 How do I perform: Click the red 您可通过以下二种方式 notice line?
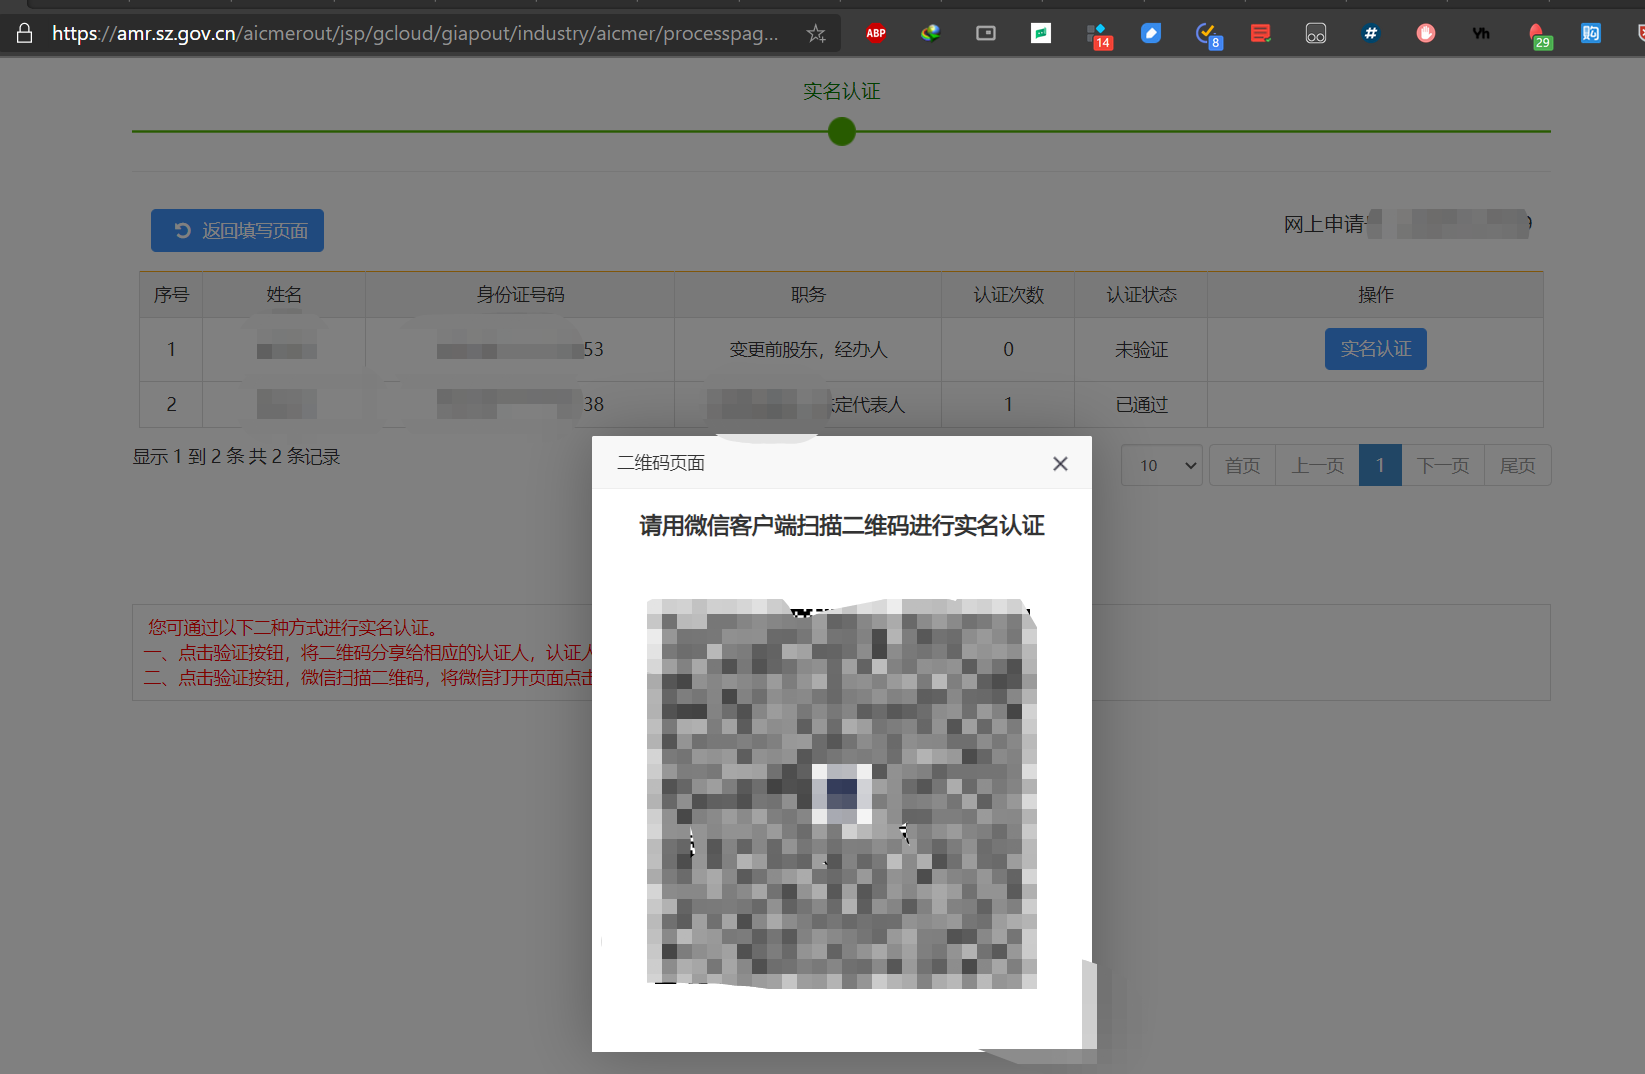(294, 627)
